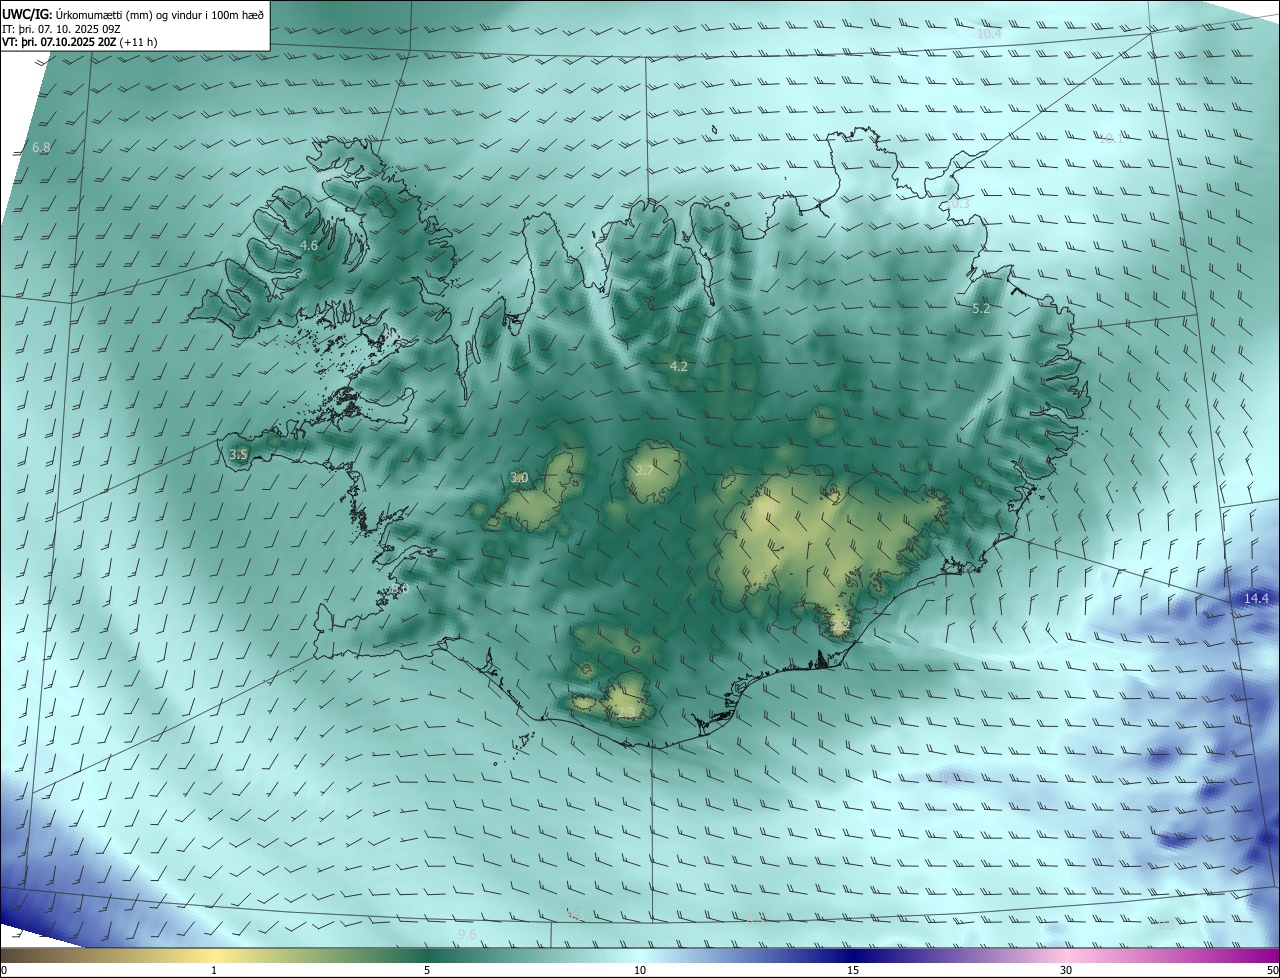
Task: Click the 2.7 value on the round glacier
Action: 644,471
